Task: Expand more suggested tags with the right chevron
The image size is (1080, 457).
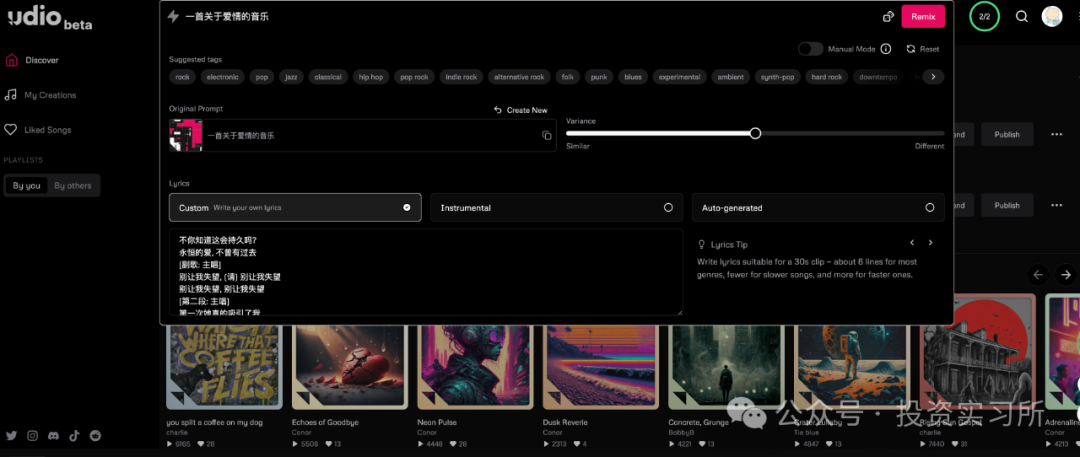Action: coord(933,77)
